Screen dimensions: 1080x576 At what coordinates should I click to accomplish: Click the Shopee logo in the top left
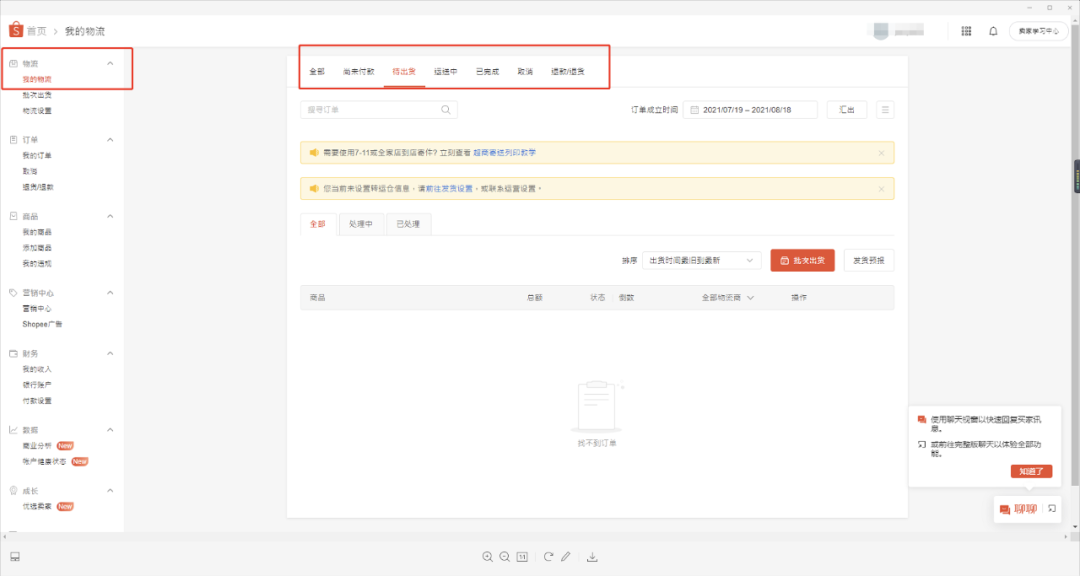[14, 30]
